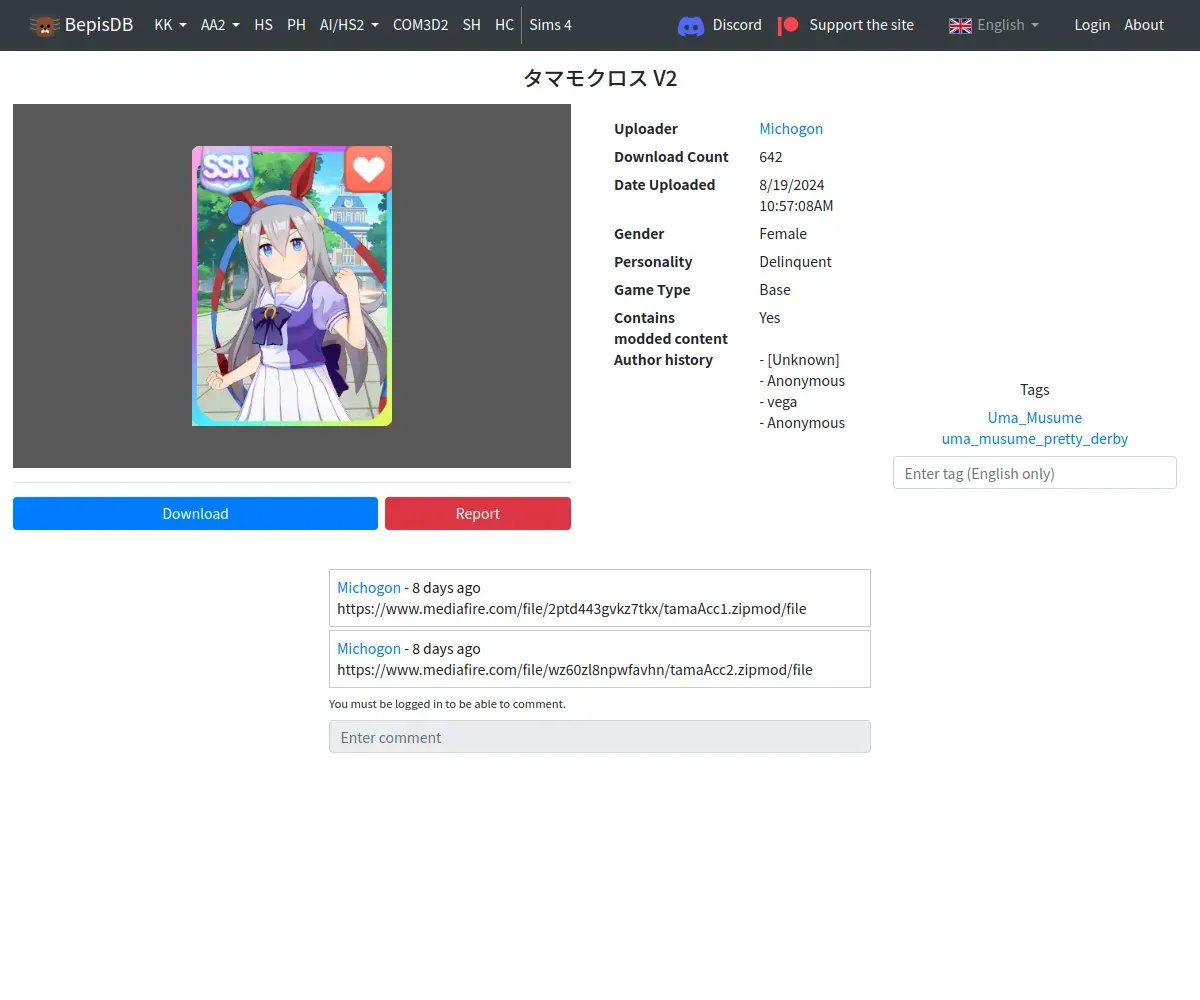This screenshot has height=1000, width=1200.
Task: Go to the HS section
Action: point(263,25)
